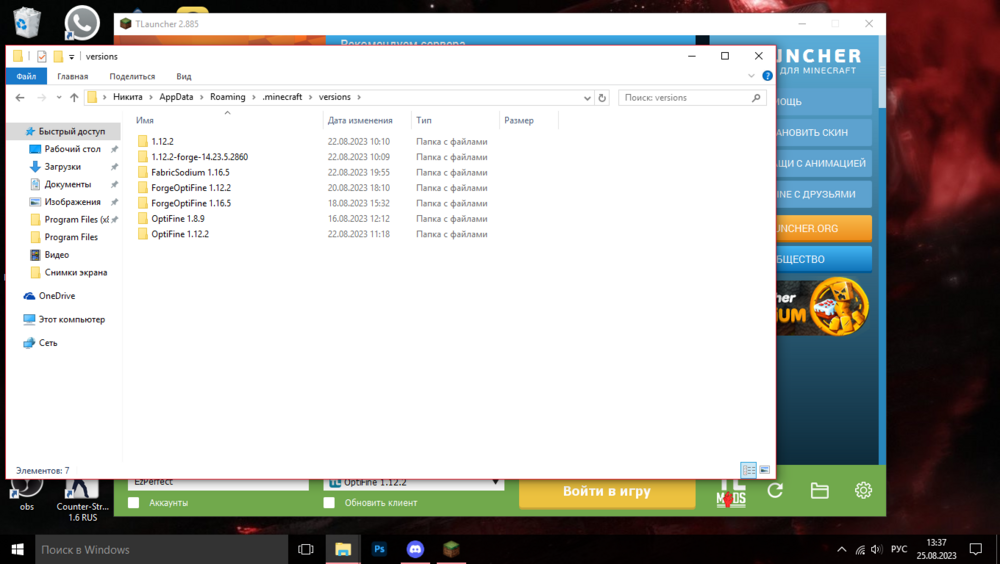The image size is (1000, 564).
Task: Select Сеть in navigation pane
Action: [48, 343]
